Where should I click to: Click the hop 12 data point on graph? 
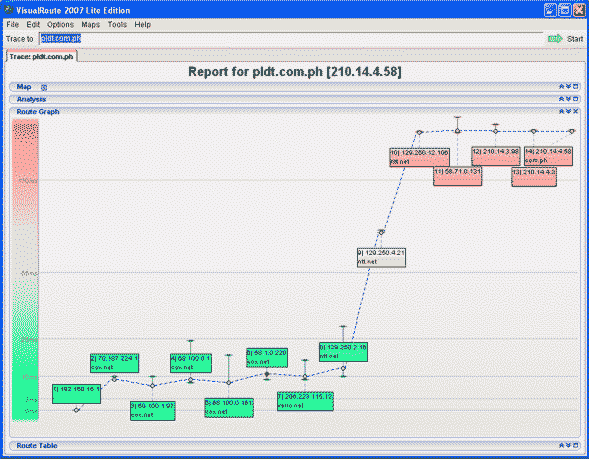click(496, 131)
